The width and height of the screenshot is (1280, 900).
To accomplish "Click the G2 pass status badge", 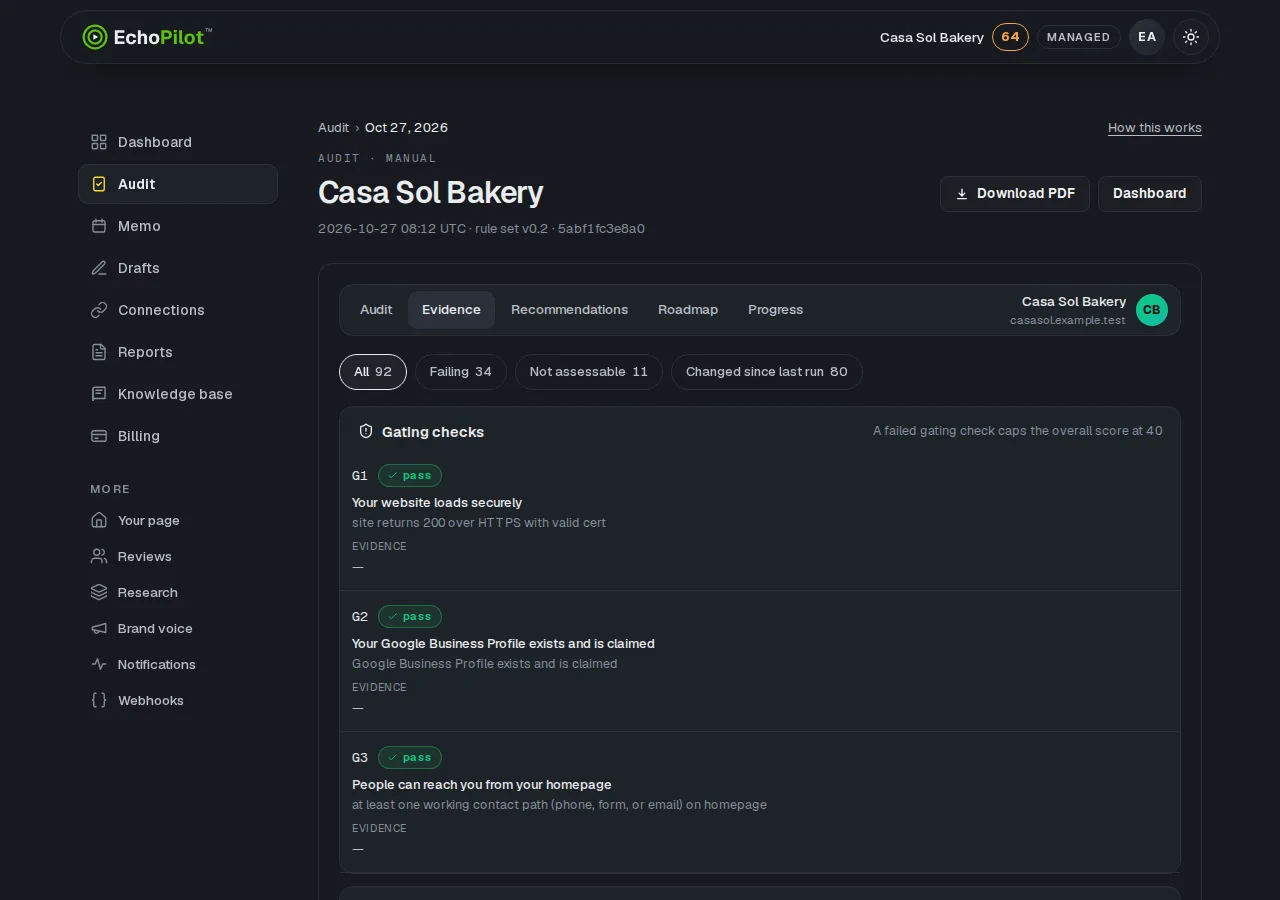I will 410,617.
